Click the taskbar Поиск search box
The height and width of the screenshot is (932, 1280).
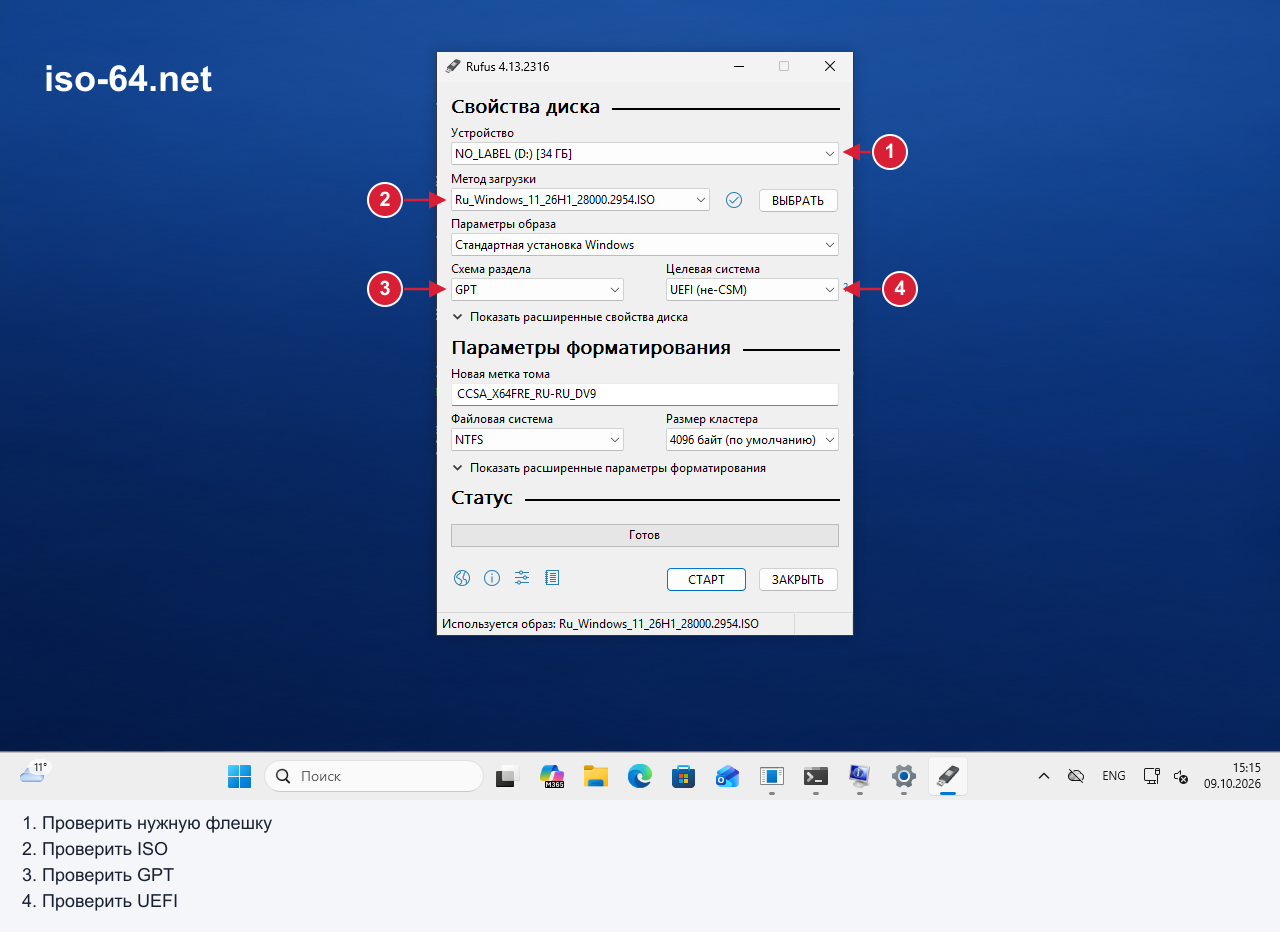pyautogui.click(x=374, y=776)
